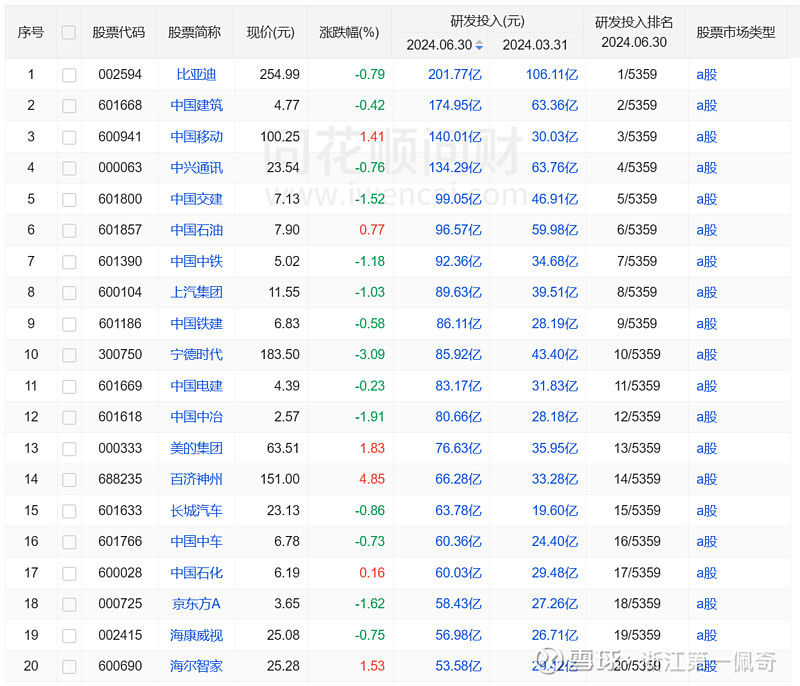The width and height of the screenshot is (800, 686).
Task: Tick the select-all checkbox in the header
Action: pos(69,33)
